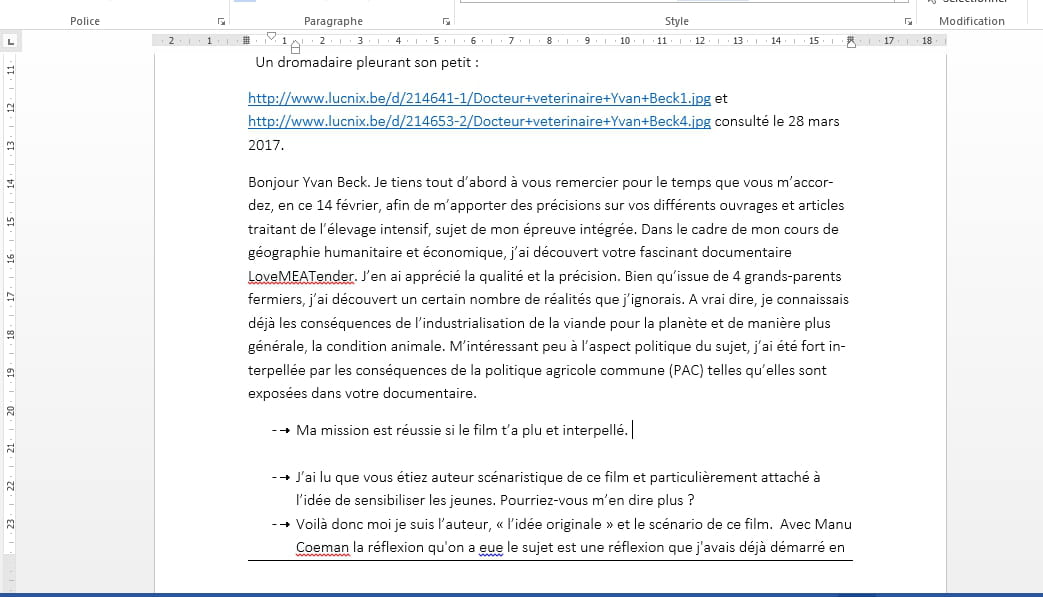The image size is (1043, 597).
Task: Select the first-line indent marker on ruler
Action: point(271,37)
